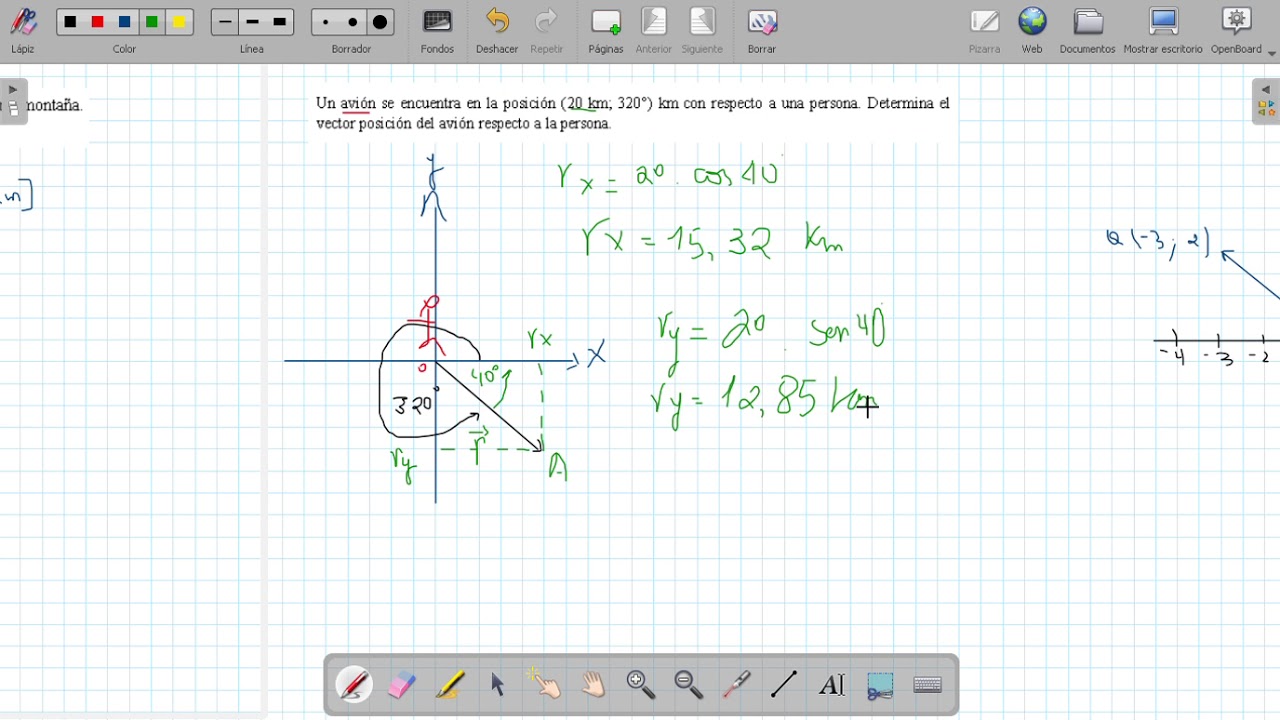Select the interact pointing hand tool

pos(545,685)
